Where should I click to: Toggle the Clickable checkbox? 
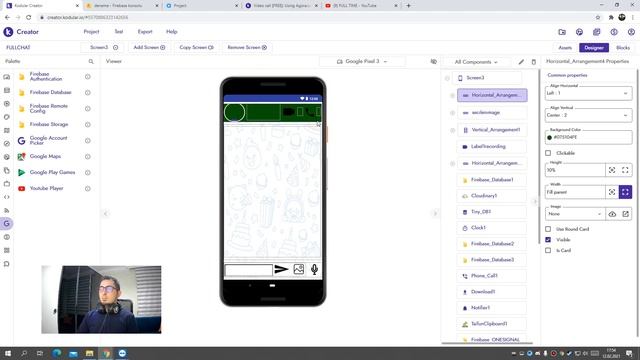click(x=548, y=153)
